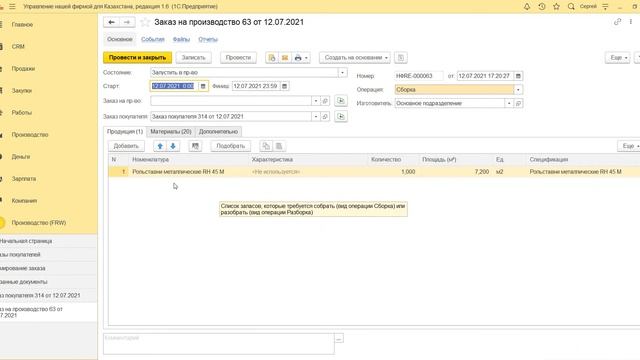
Task: Click the document movements report icon
Action: pos(271,58)
